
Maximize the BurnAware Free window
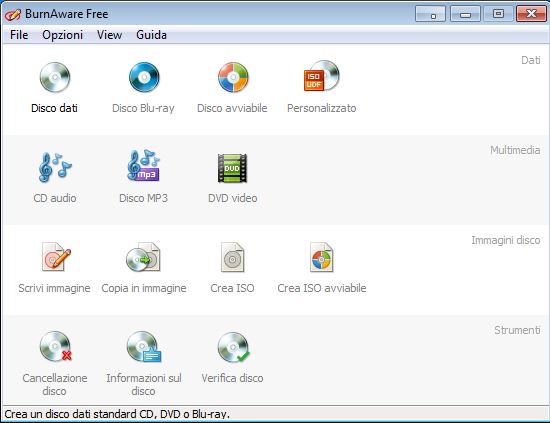pos(498,14)
